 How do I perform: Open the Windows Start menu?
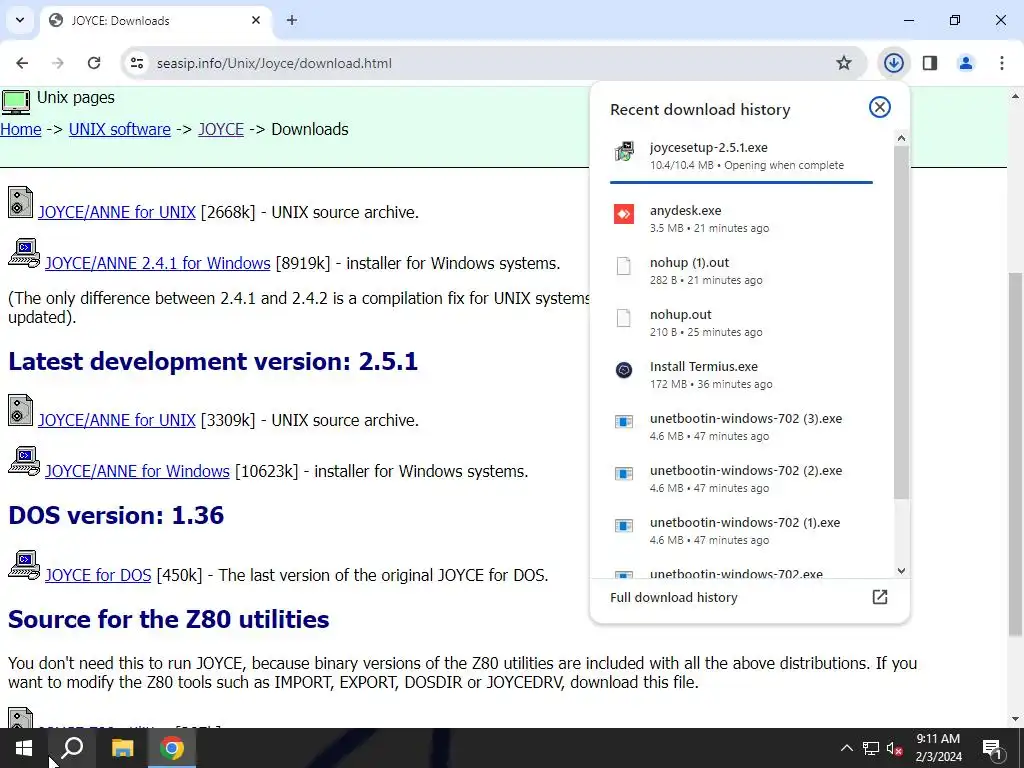tap(24, 748)
